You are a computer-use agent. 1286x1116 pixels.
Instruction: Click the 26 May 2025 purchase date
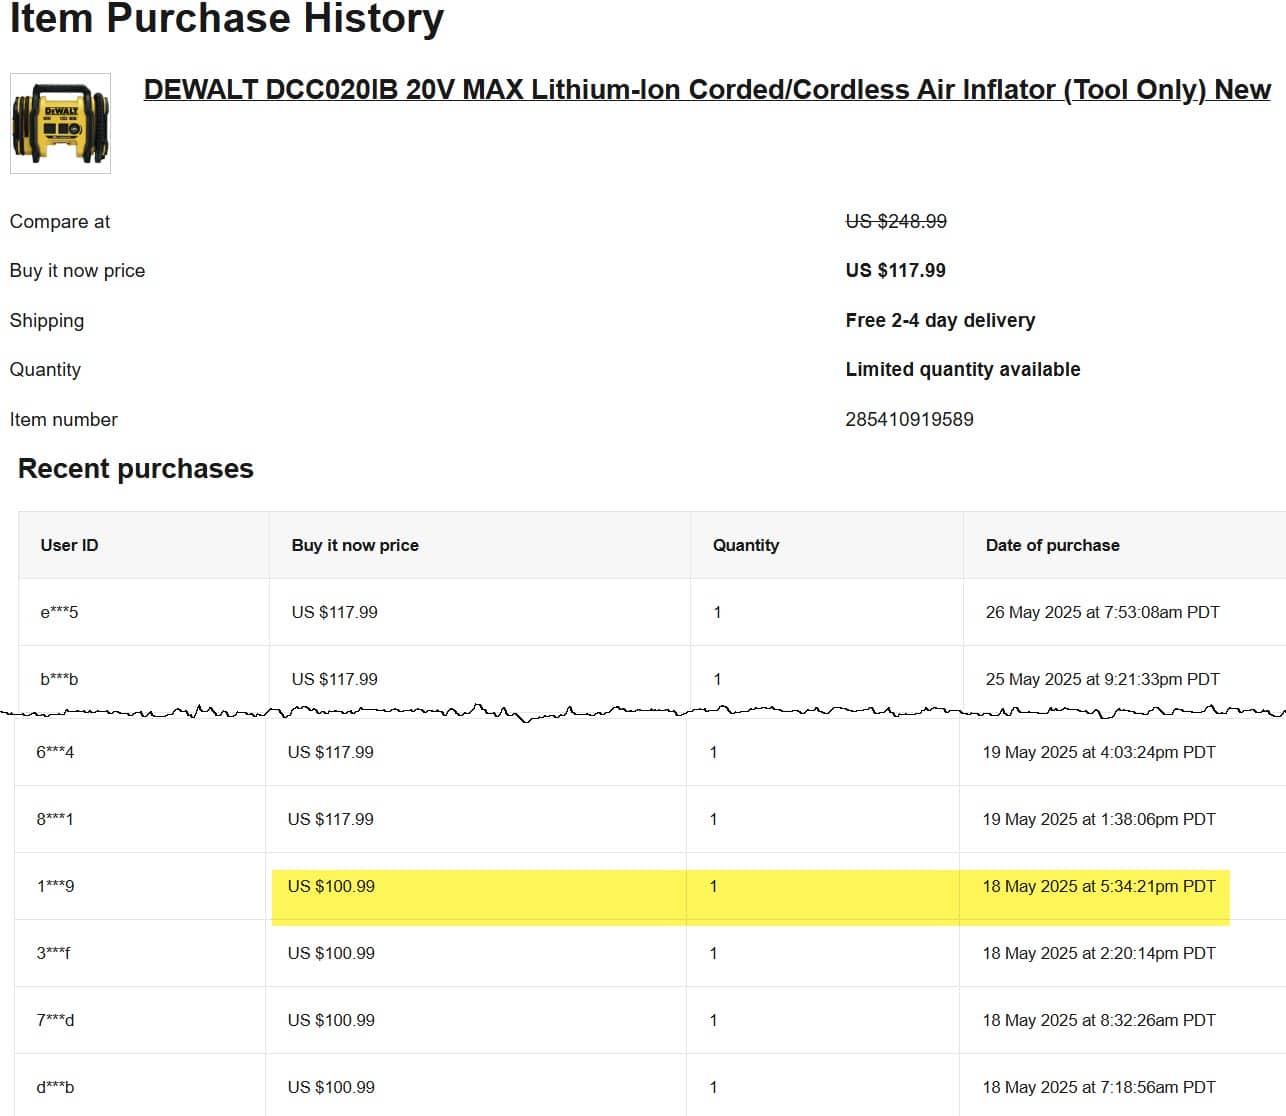pyautogui.click(x=1102, y=612)
